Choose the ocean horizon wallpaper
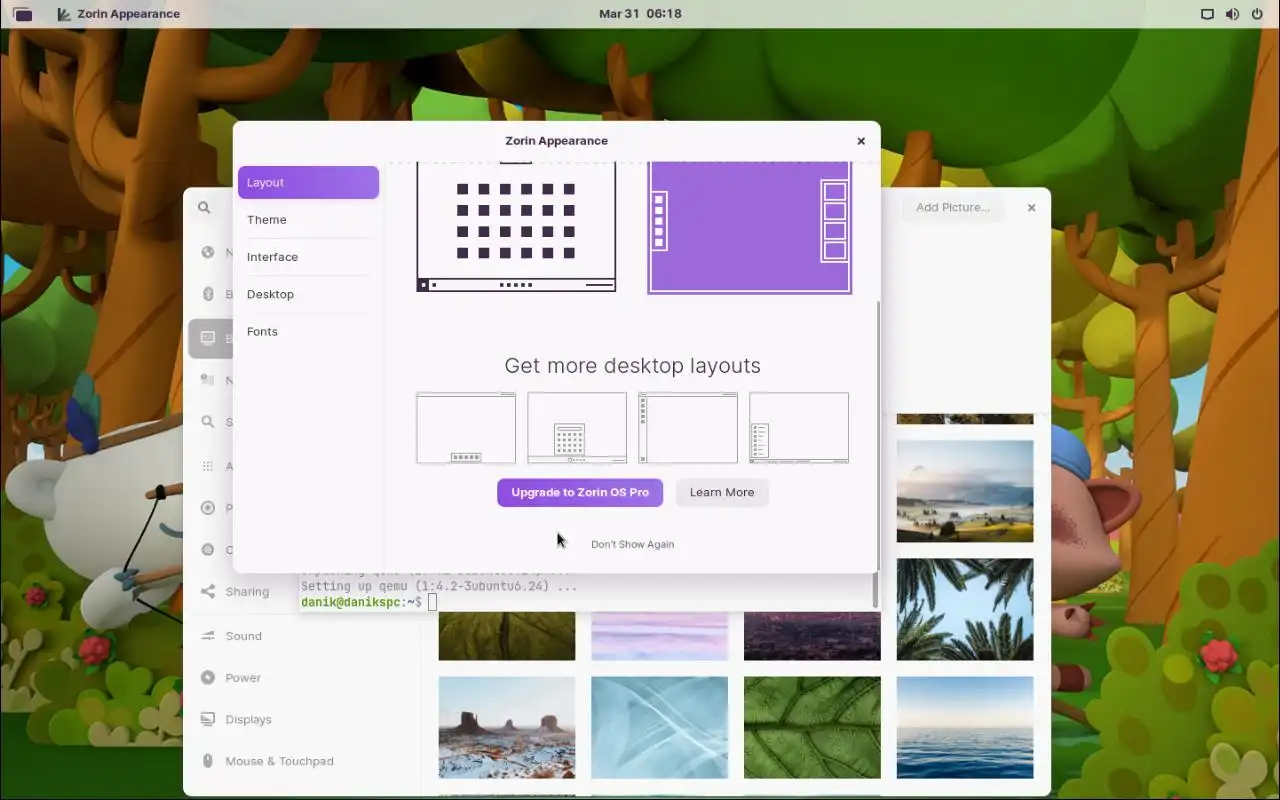This screenshot has height=800, width=1280. 965,727
